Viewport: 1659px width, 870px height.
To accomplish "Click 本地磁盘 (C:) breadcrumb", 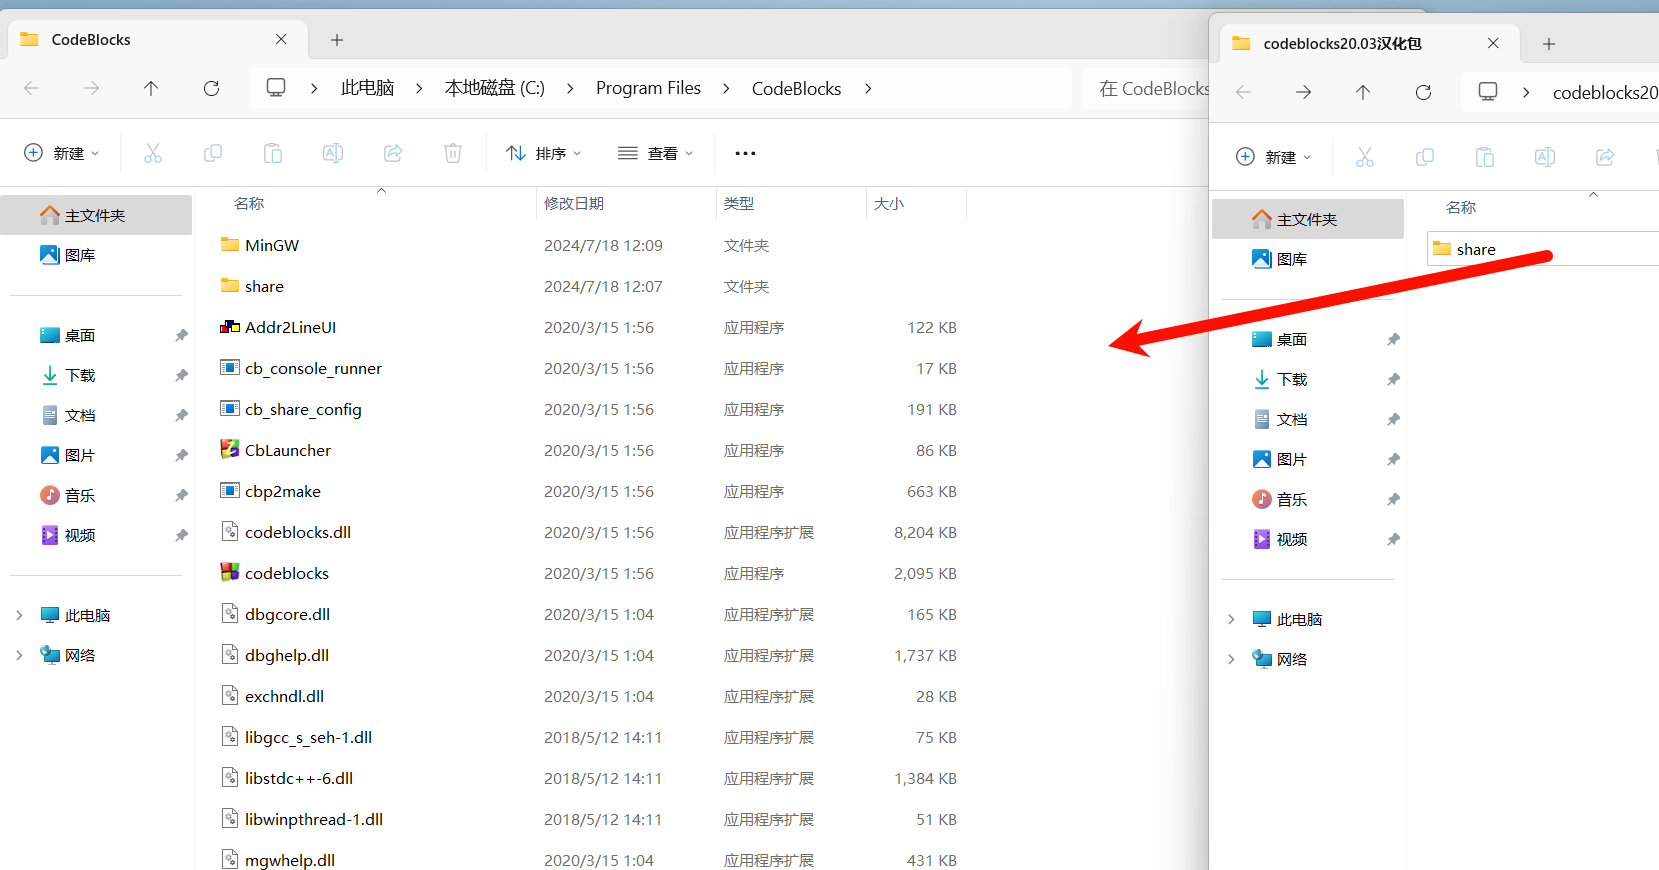I will click(495, 88).
